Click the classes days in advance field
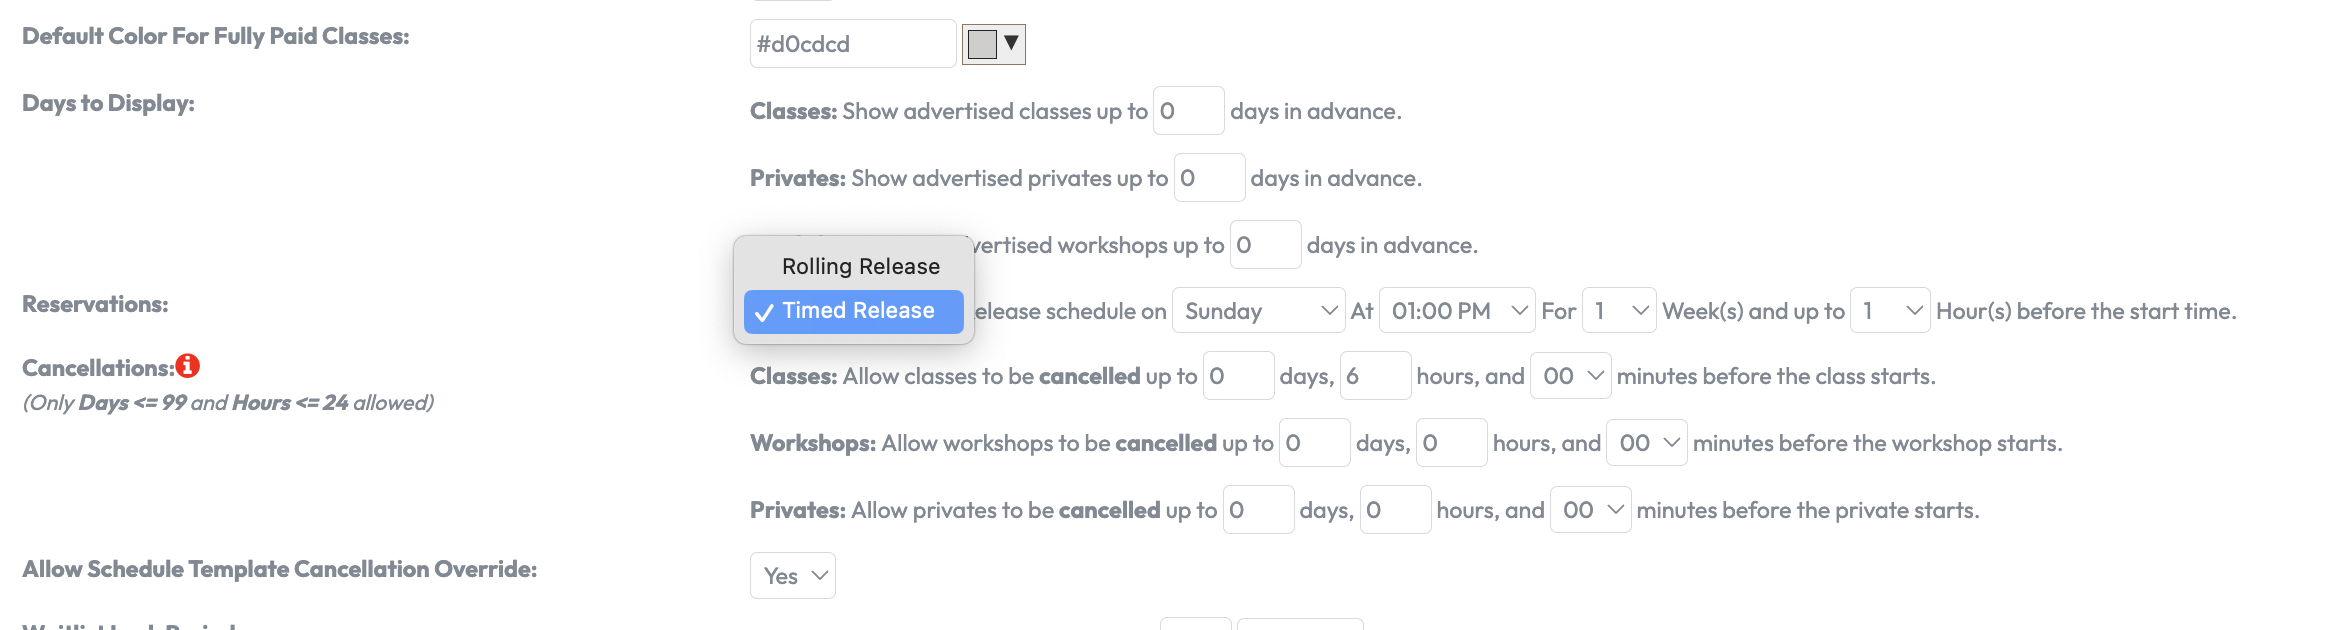Screen dimensions: 2328x630 pos(1188,111)
